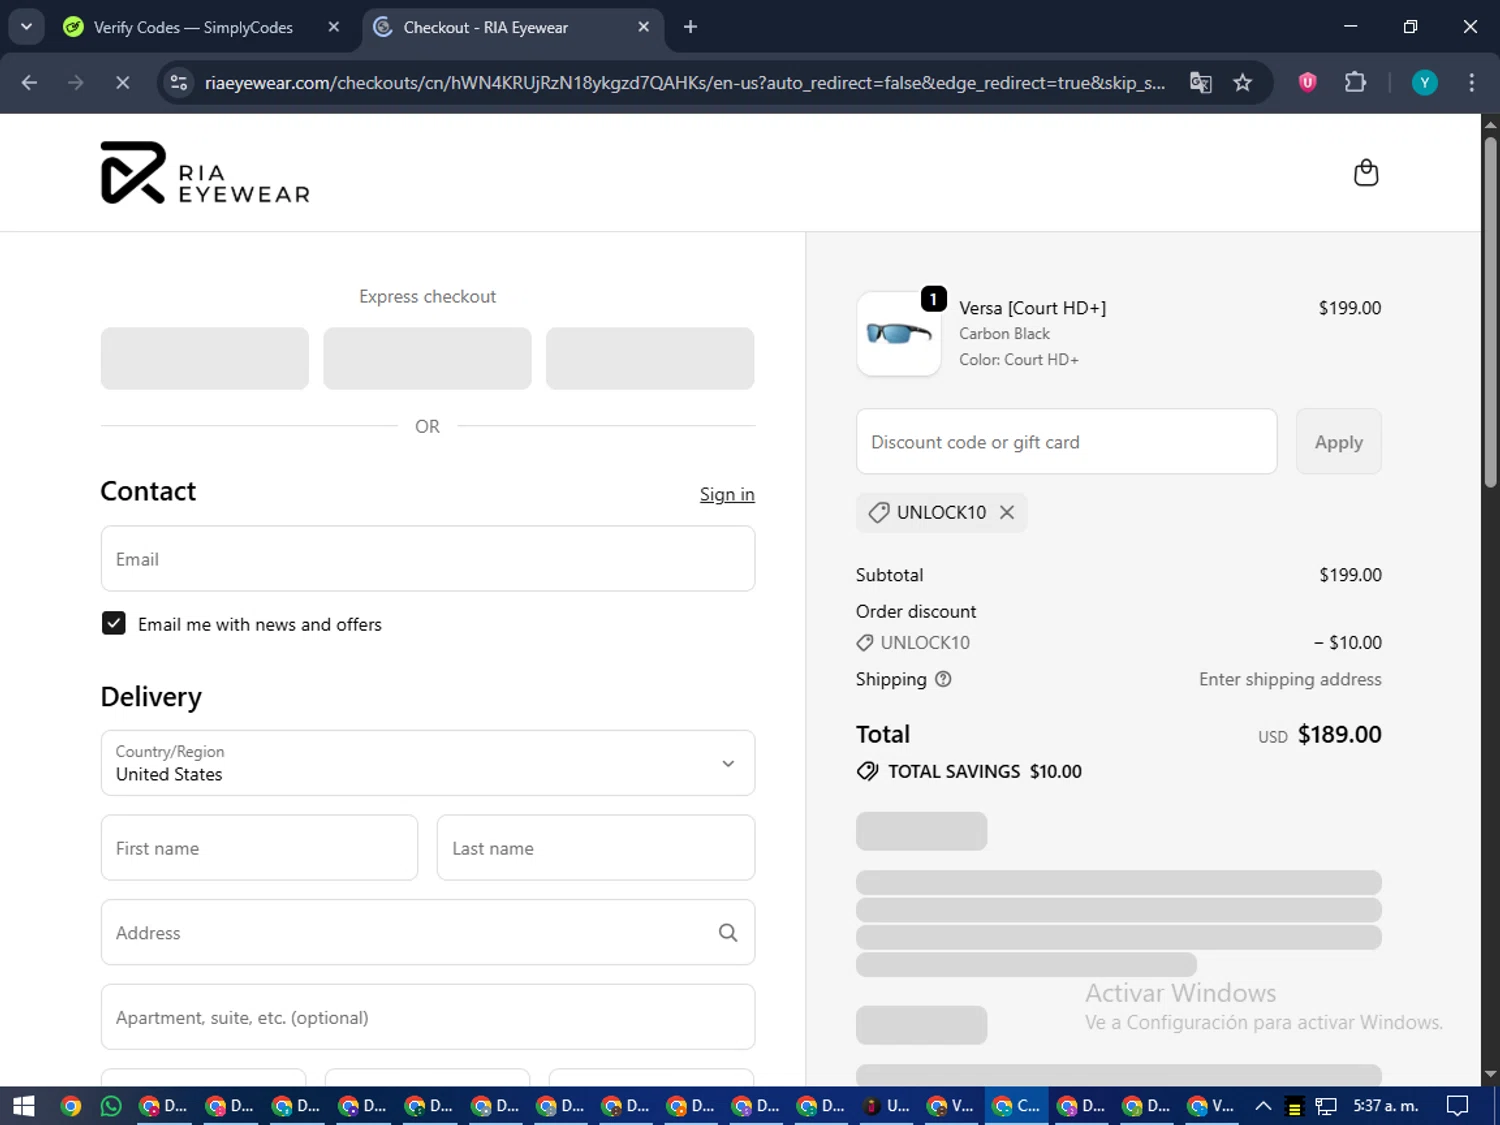Click the taskbar clock 5:37 a. m.
Image resolution: width=1500 pixels, height=1125 pixels.
coord(1385,1105)
